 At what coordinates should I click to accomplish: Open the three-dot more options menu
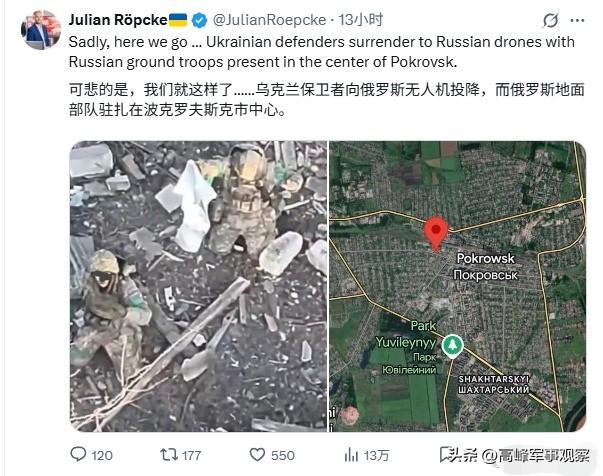(577, 21)
